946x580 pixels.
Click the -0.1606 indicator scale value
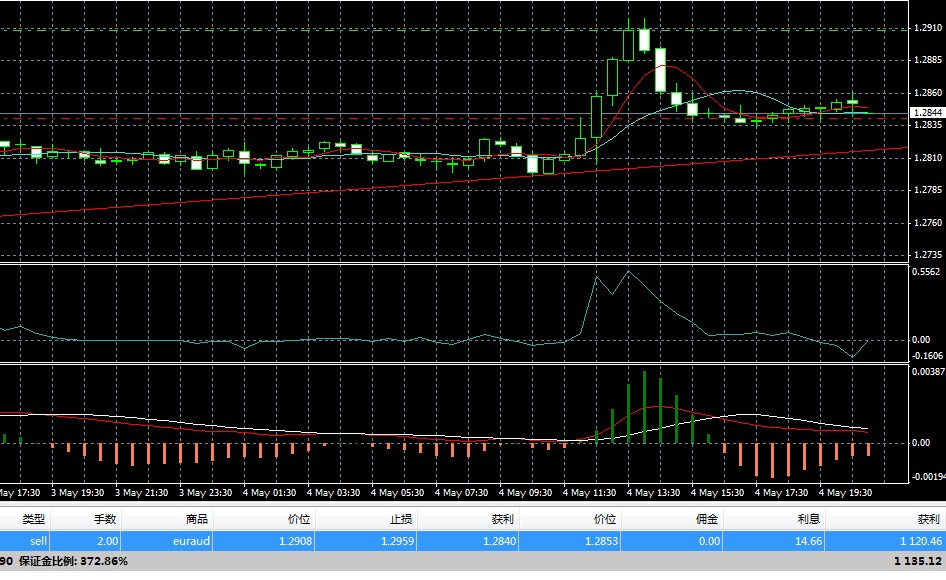click(927, 356)
